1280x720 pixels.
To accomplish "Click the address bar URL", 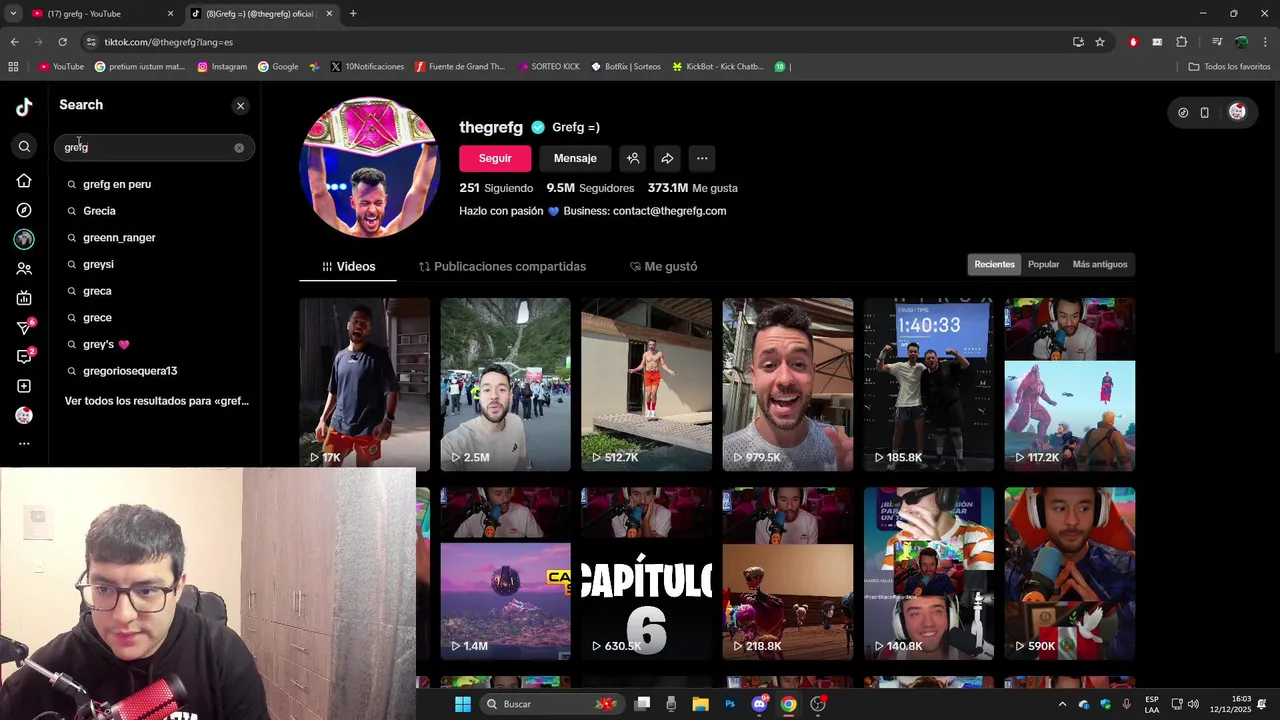I will click(x=169, y=42).
